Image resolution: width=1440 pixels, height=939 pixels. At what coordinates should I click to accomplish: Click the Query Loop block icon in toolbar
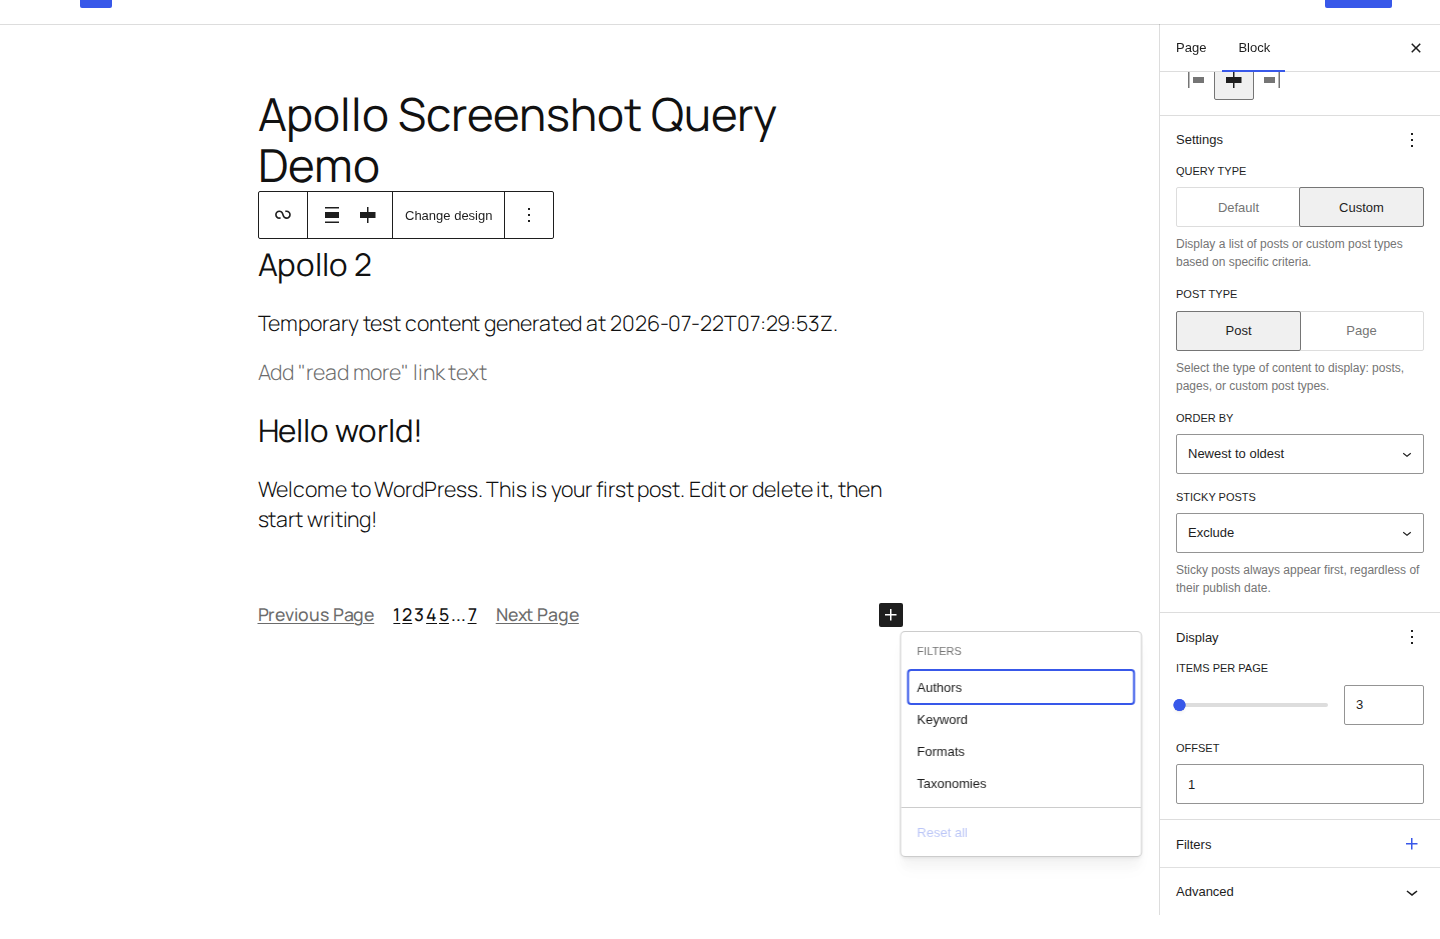283,215
